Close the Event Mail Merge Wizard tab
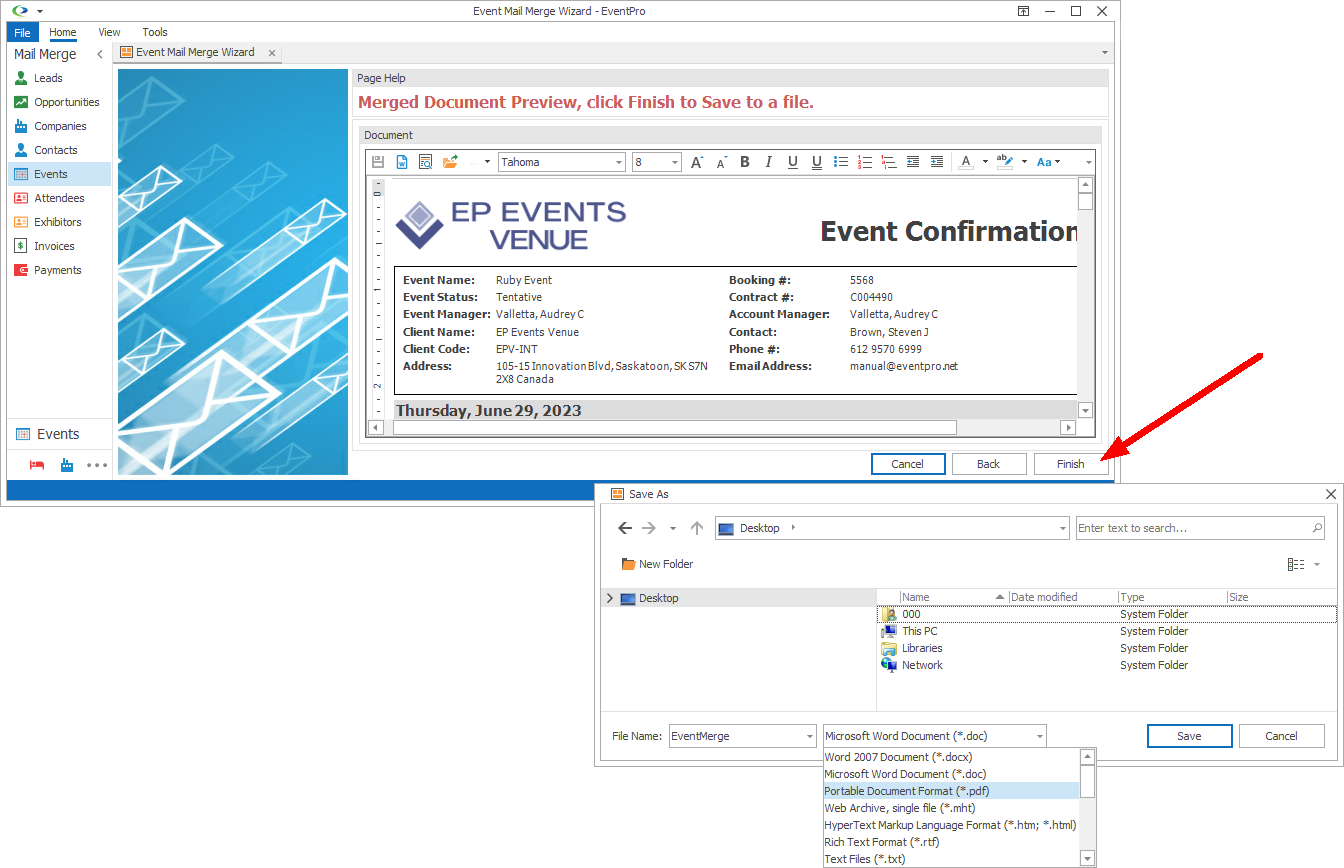The width and height of the screenshot is (1344, 868). coord(273,53)
